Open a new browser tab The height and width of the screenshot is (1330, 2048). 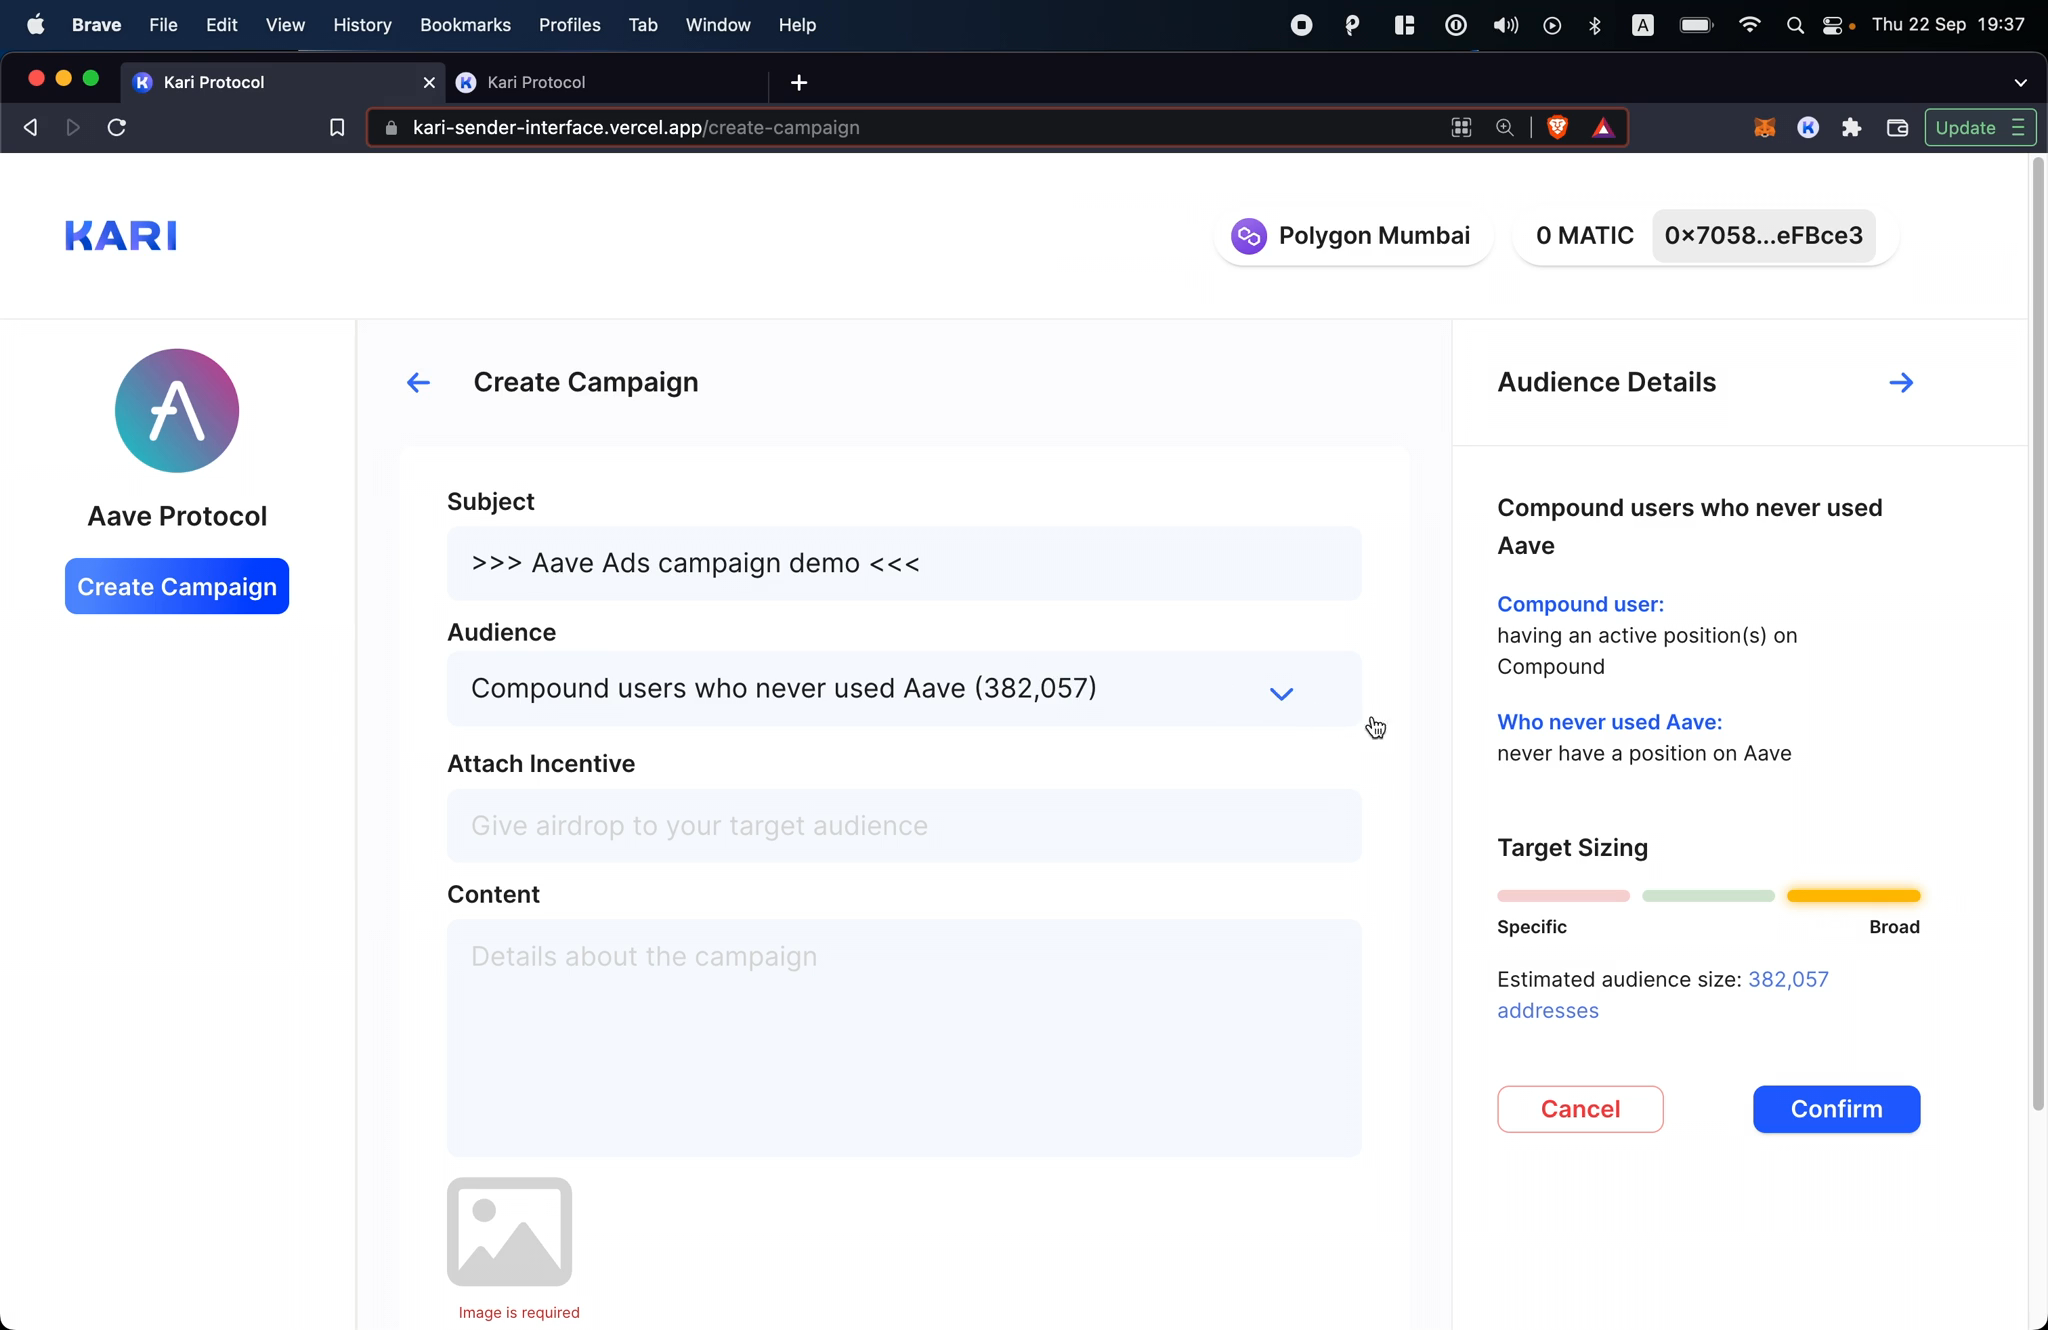(799, 82)
